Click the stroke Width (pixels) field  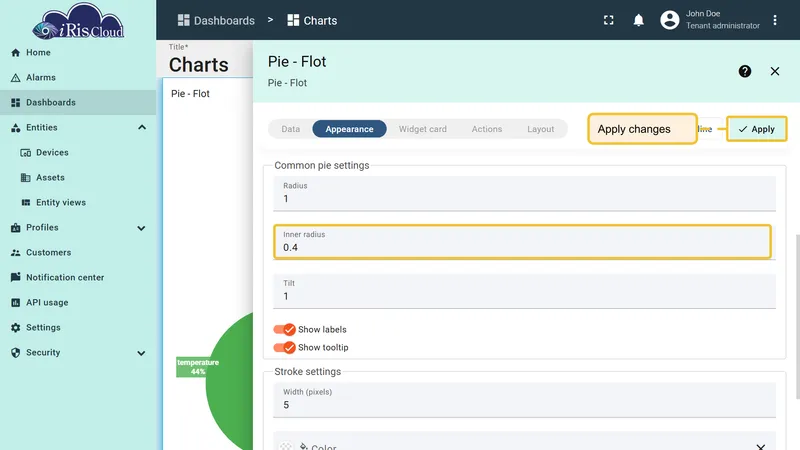[524, 400]
